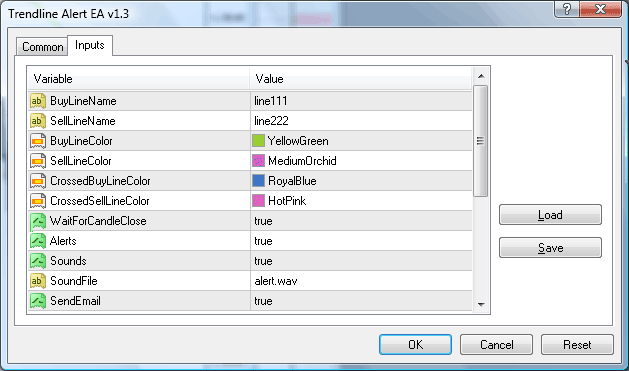This screenshot has height=371, width=629.
Task: Select the WaitForCandleClose variable label
Action: [x=98, y=221]
